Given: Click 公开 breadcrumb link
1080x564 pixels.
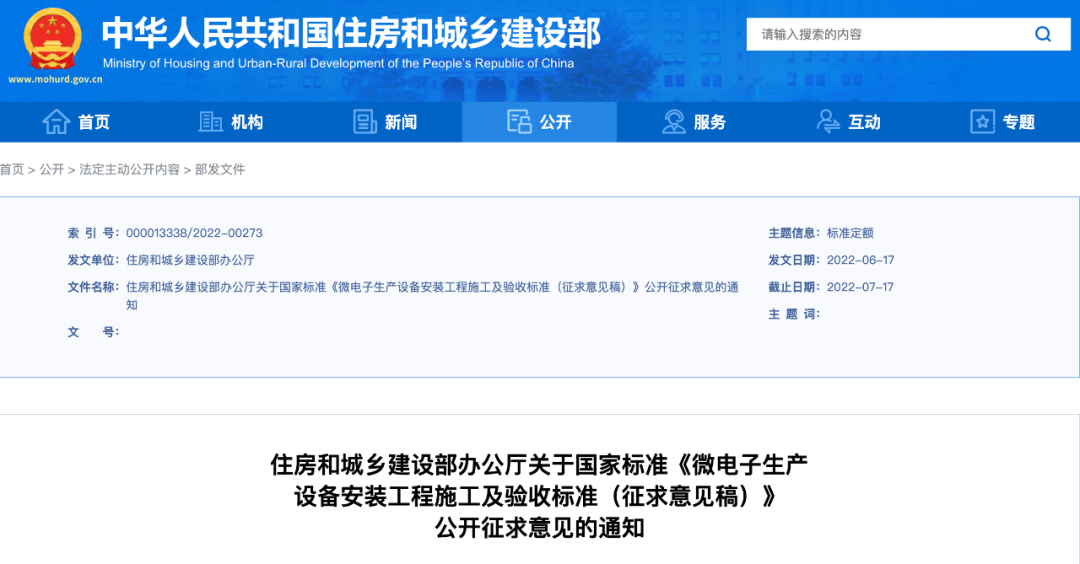Looking at the screenshot, I should (52, 170).
